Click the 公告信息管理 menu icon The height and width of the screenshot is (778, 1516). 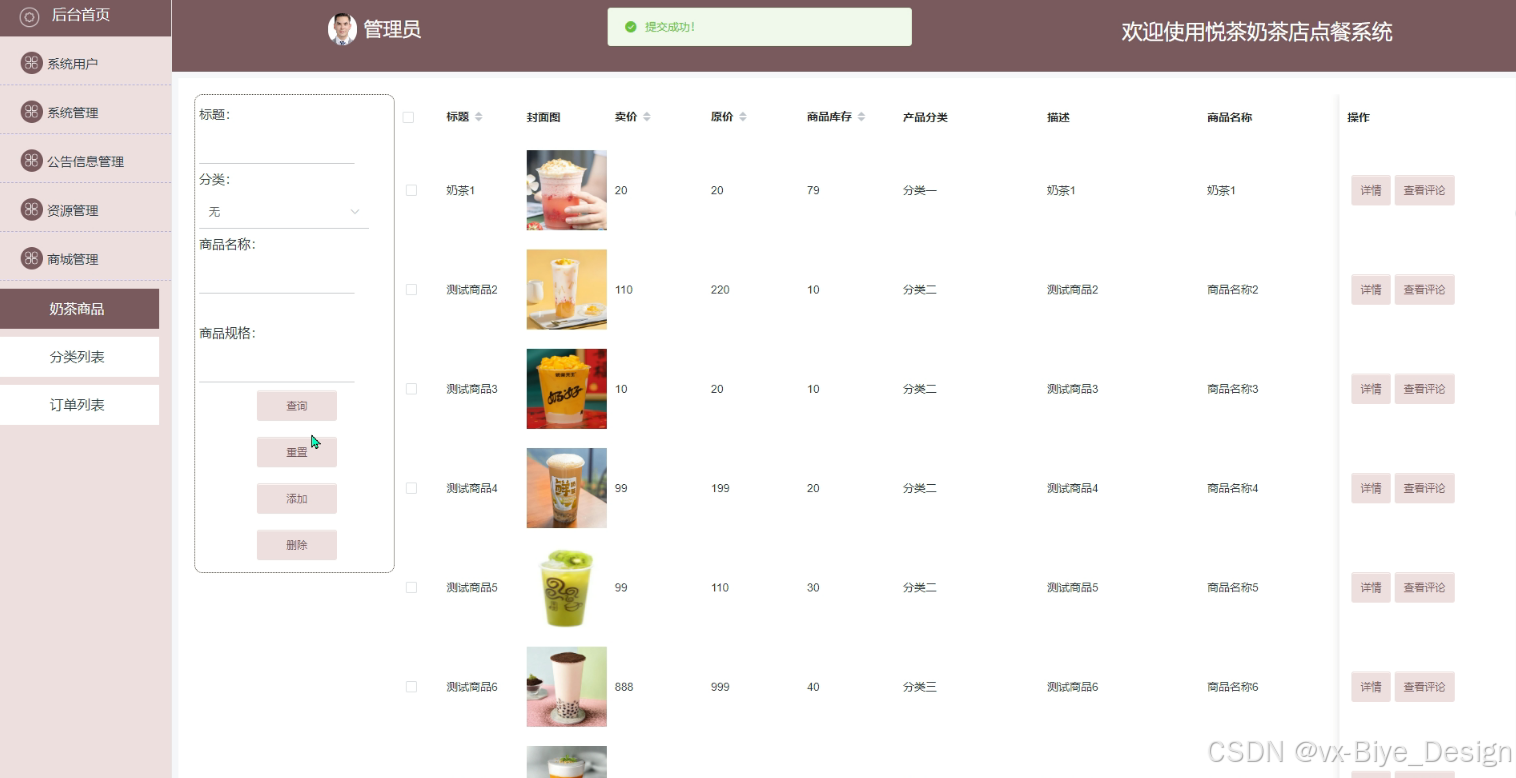tap(32, 161)
